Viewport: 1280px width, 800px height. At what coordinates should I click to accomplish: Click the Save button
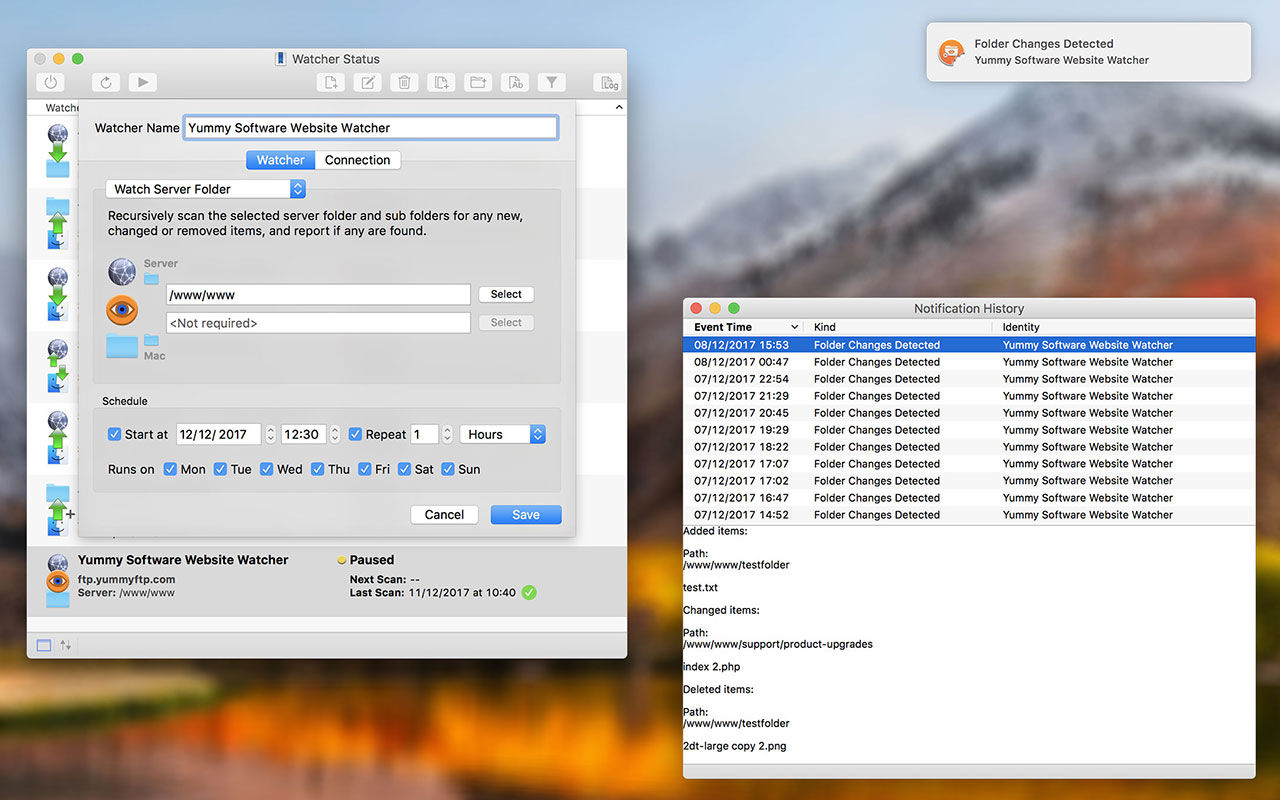pyautogui.click(x=526, y=515)
